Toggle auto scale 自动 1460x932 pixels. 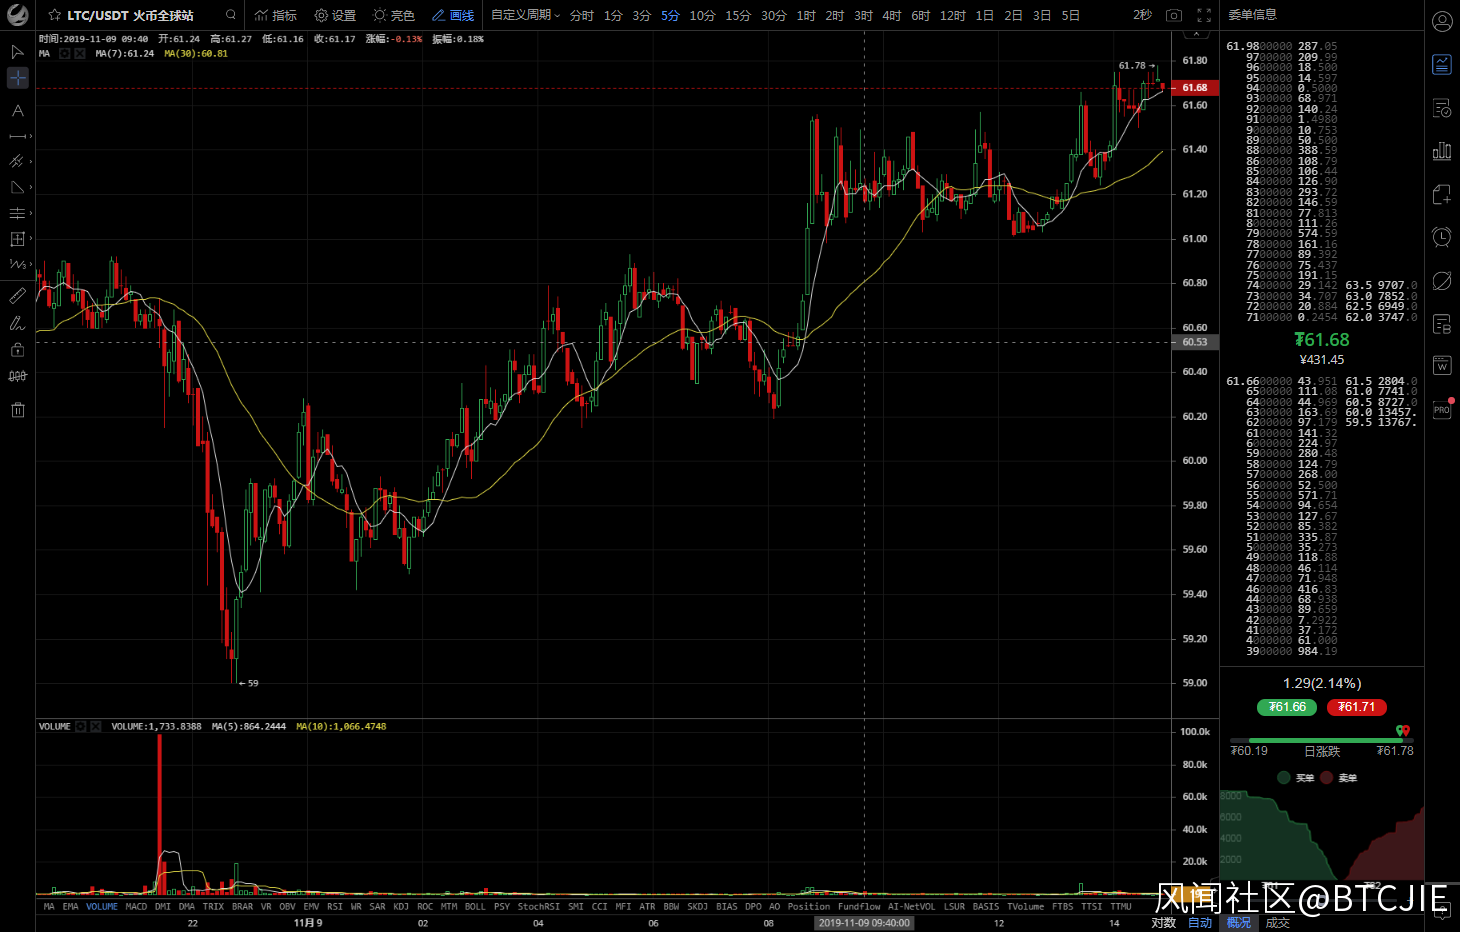coord(1199,922)
